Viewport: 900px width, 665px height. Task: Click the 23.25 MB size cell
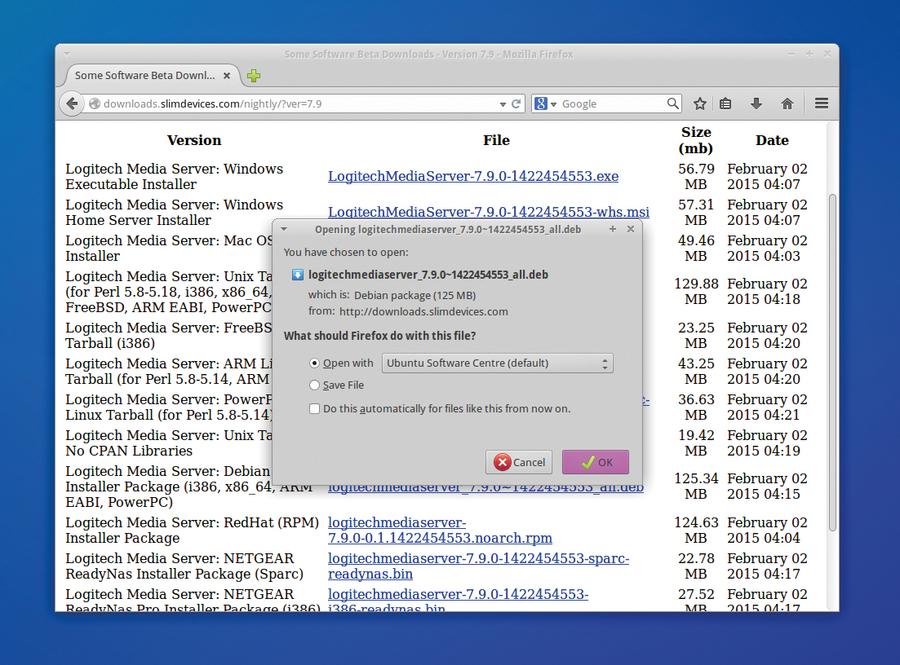coord(696,335)
